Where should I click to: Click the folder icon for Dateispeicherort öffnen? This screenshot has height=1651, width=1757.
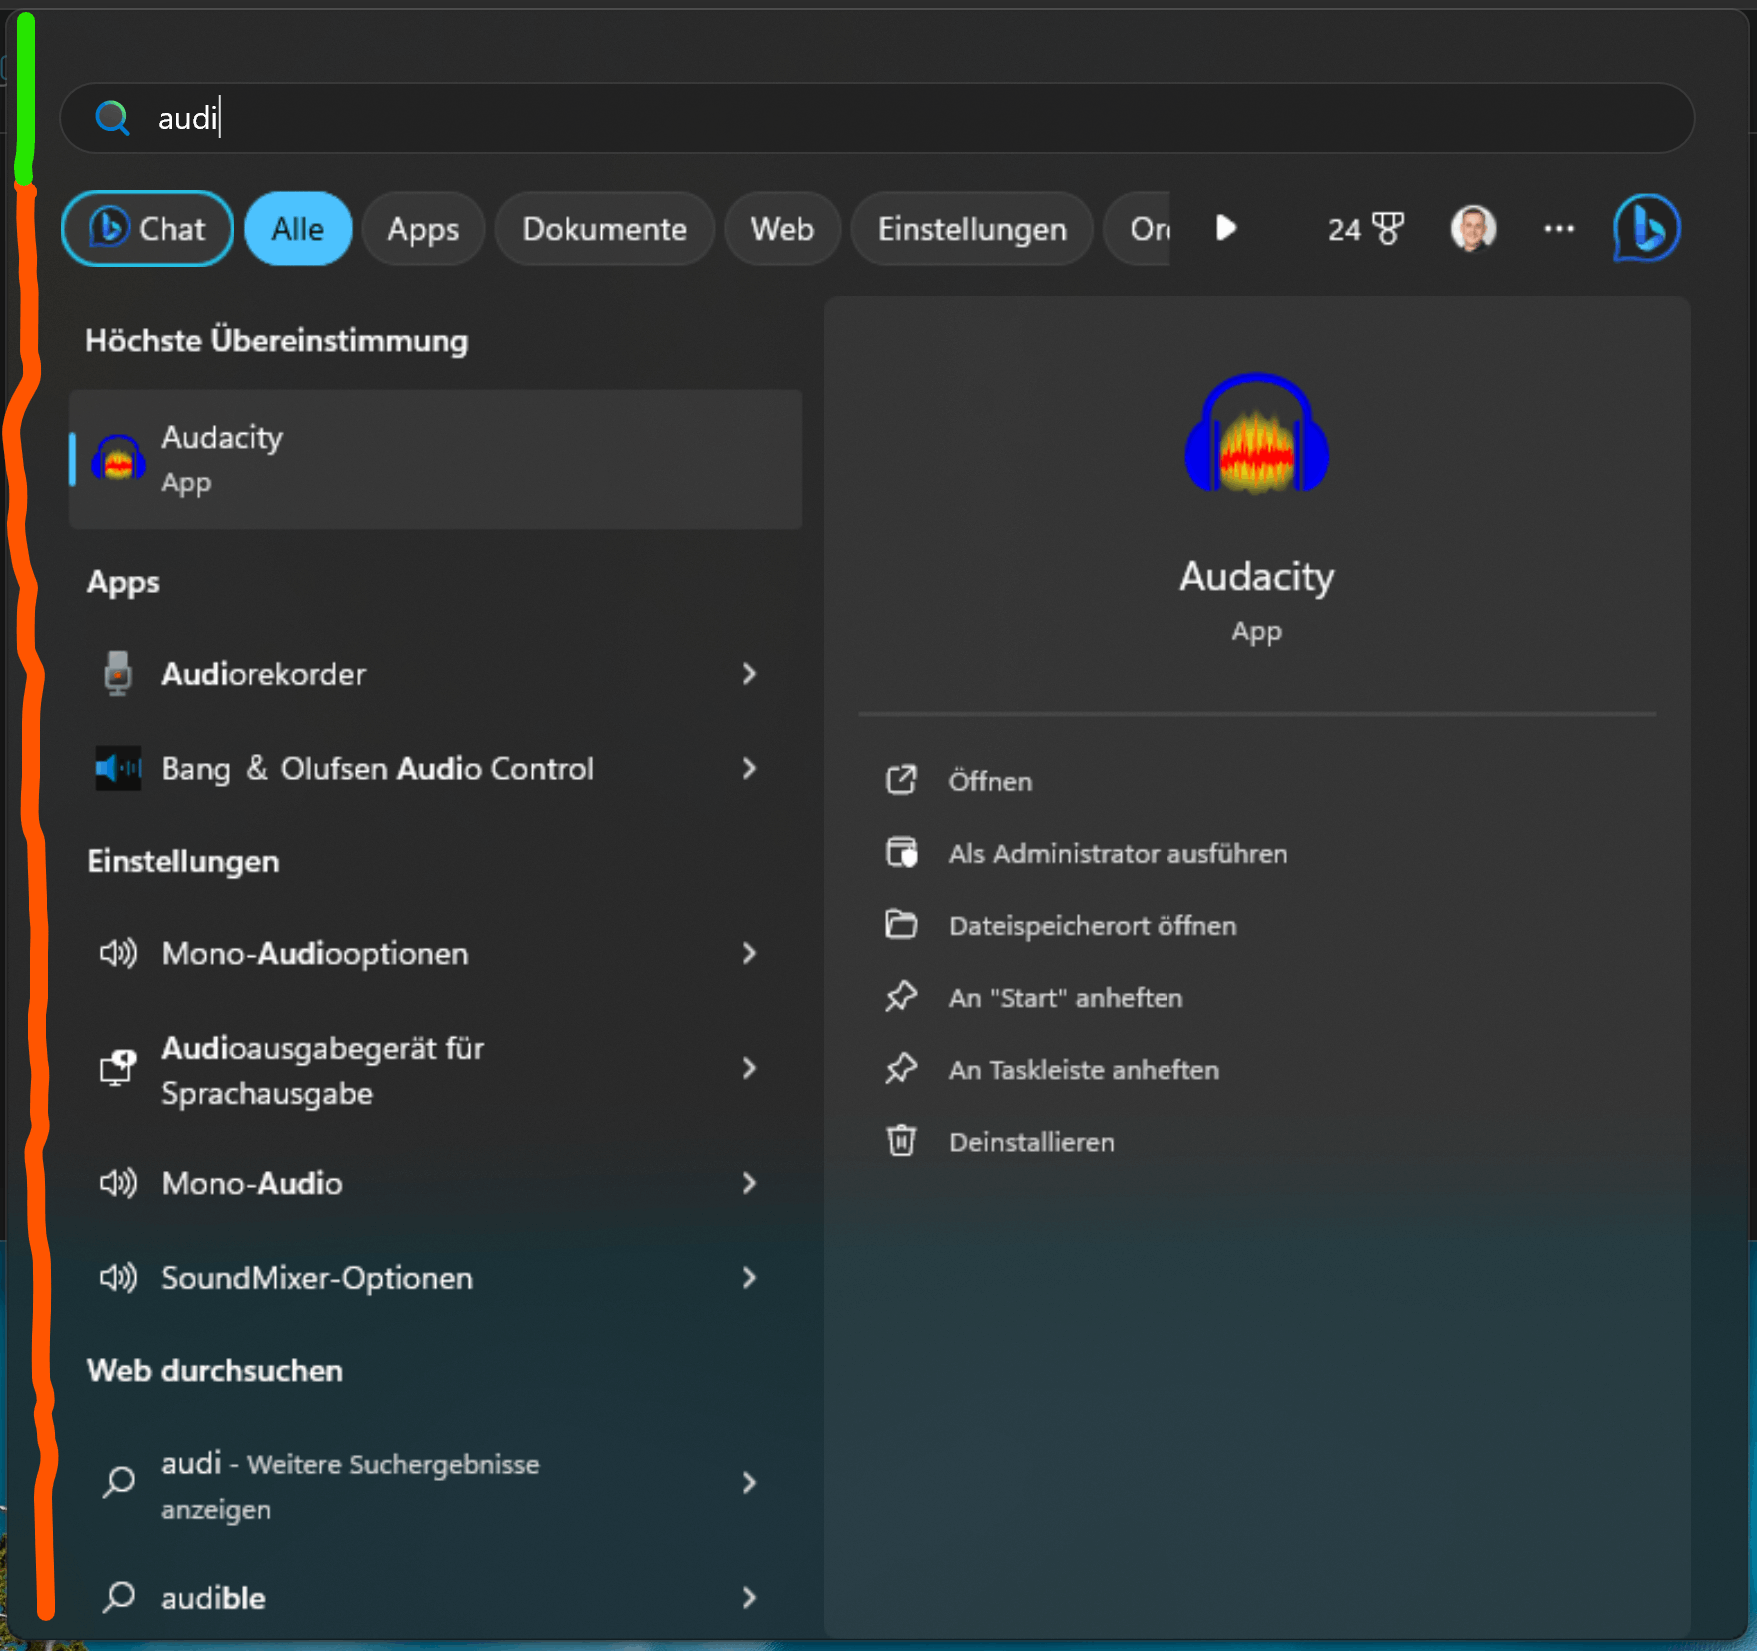point(901,924)
